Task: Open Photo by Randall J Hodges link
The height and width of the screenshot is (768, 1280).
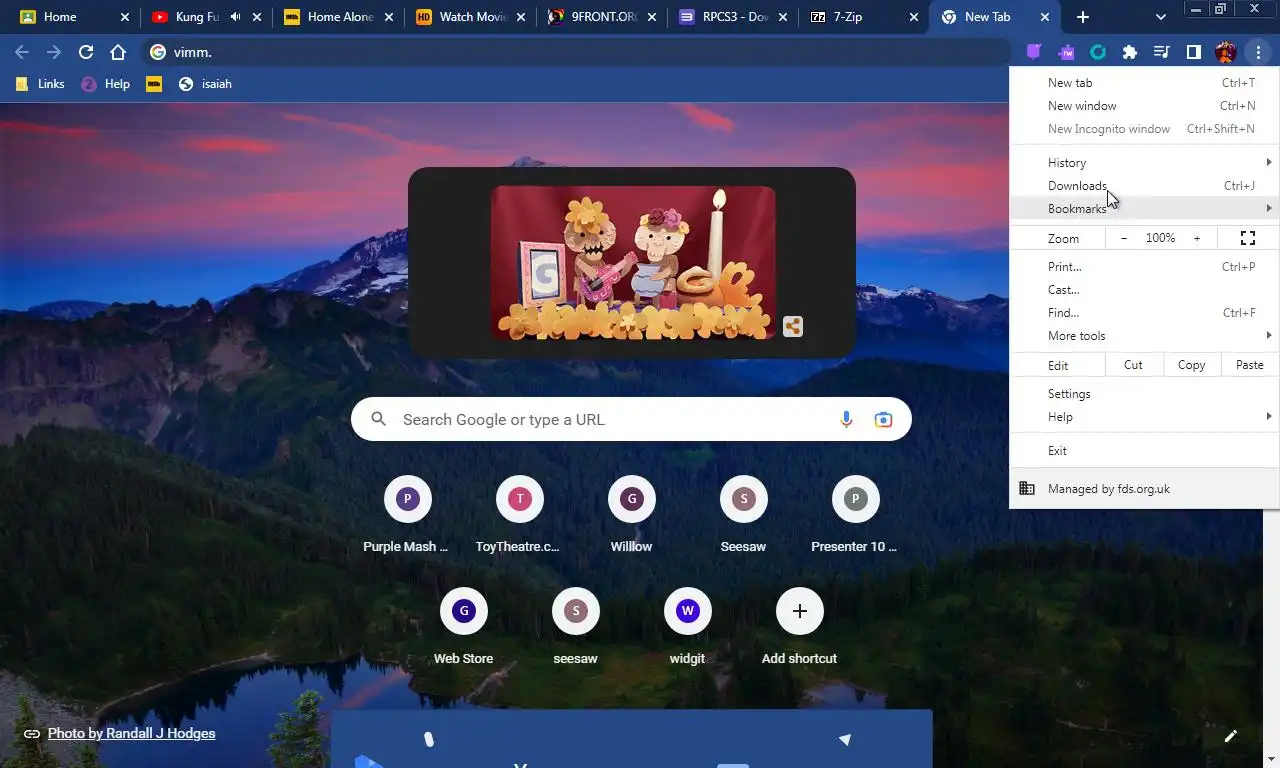Action: coord(131,733)
